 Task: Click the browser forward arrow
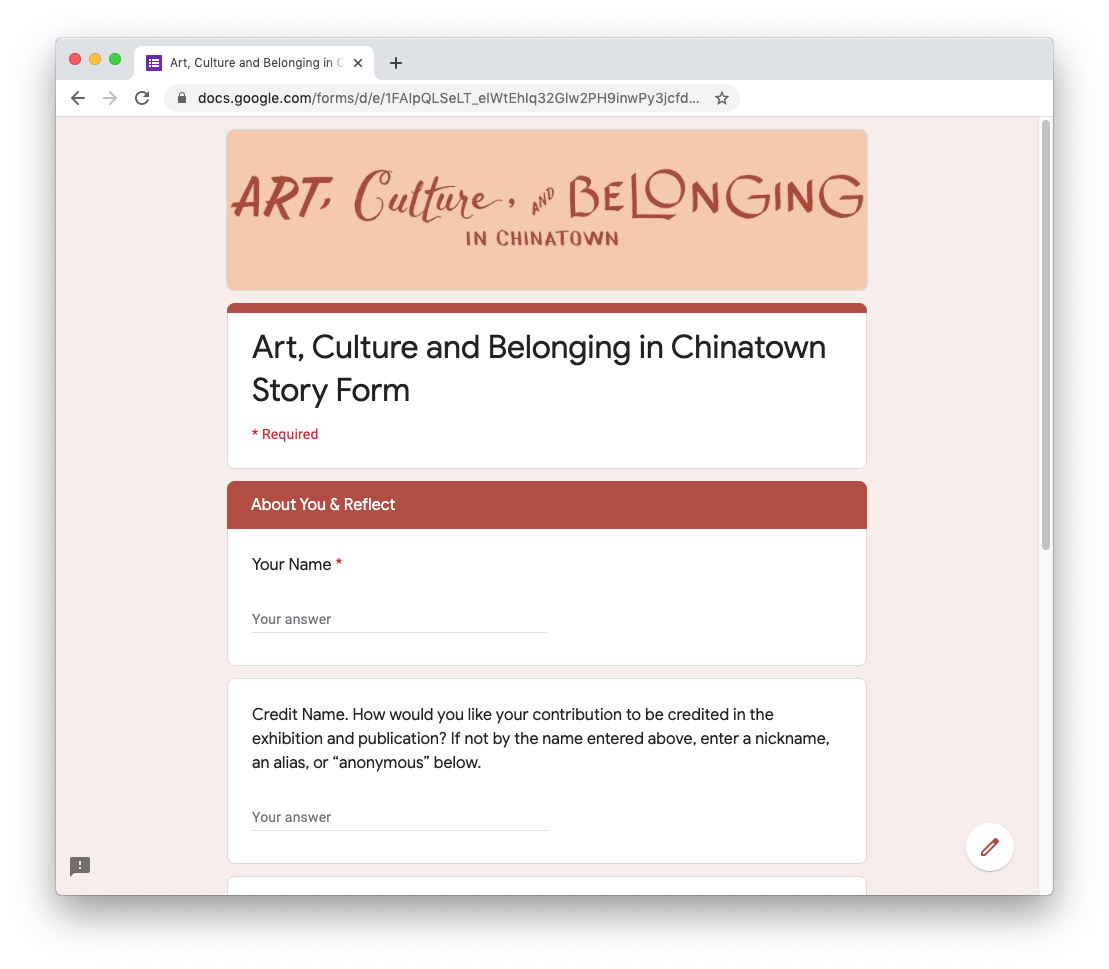110,98
